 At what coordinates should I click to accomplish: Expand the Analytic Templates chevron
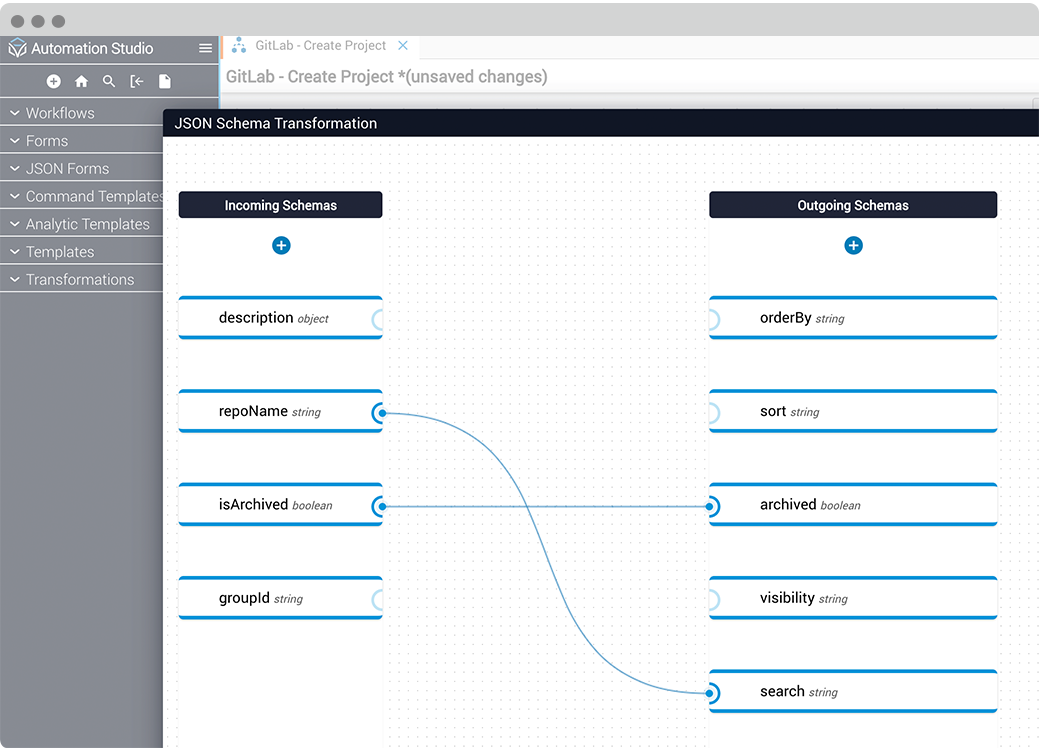(14, 225)
